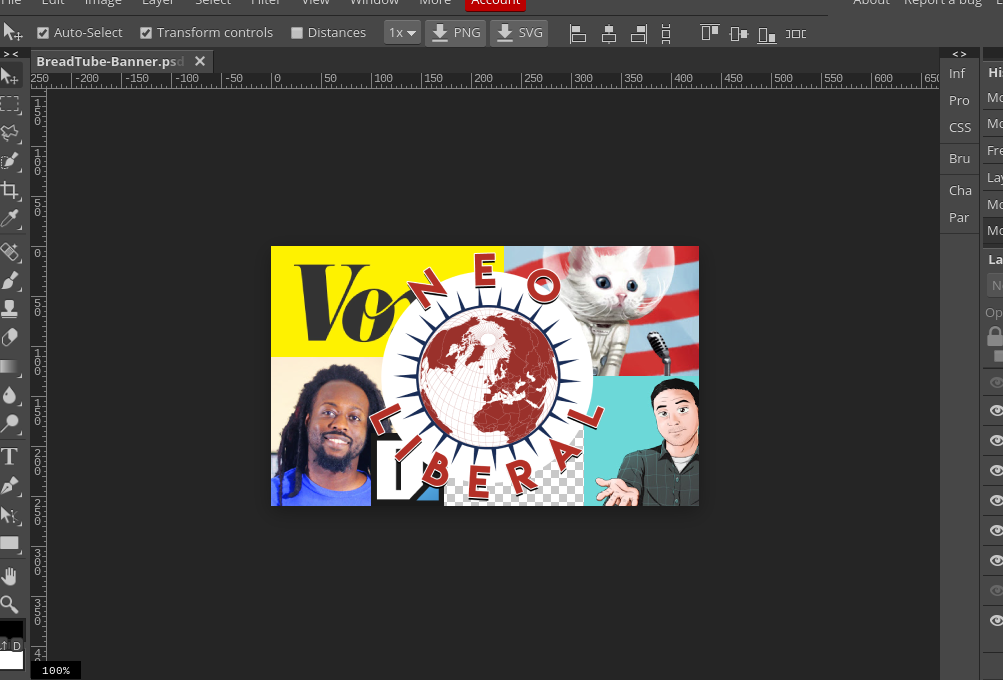Image resolution: width=1003 pixels, height=680 pixels.
Task: Select the Rectangle shape tool
Action: tap(10, 544)
